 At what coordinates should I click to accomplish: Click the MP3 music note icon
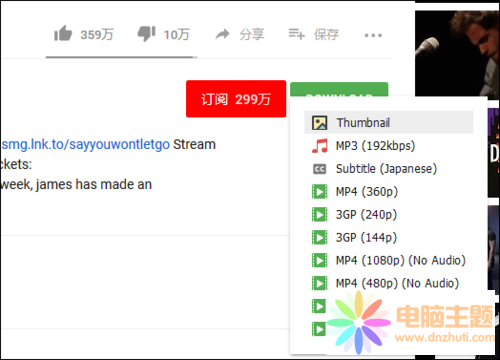coord(319,146)
